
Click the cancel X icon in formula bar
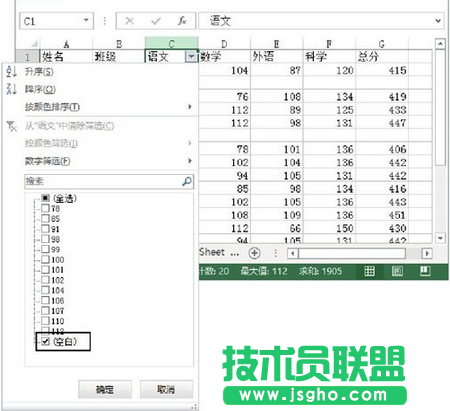(129, 21)
